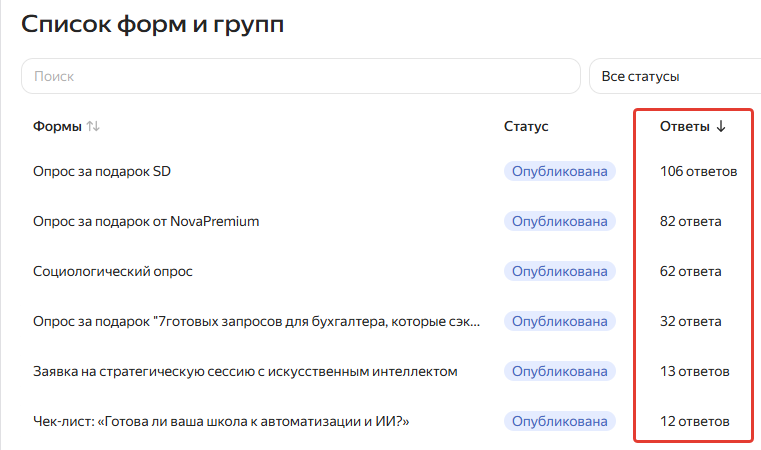Open the form Опрос за подарок от NovaPremium
The width and height of the screenshot is (761, 450).
tap(146, 221)
